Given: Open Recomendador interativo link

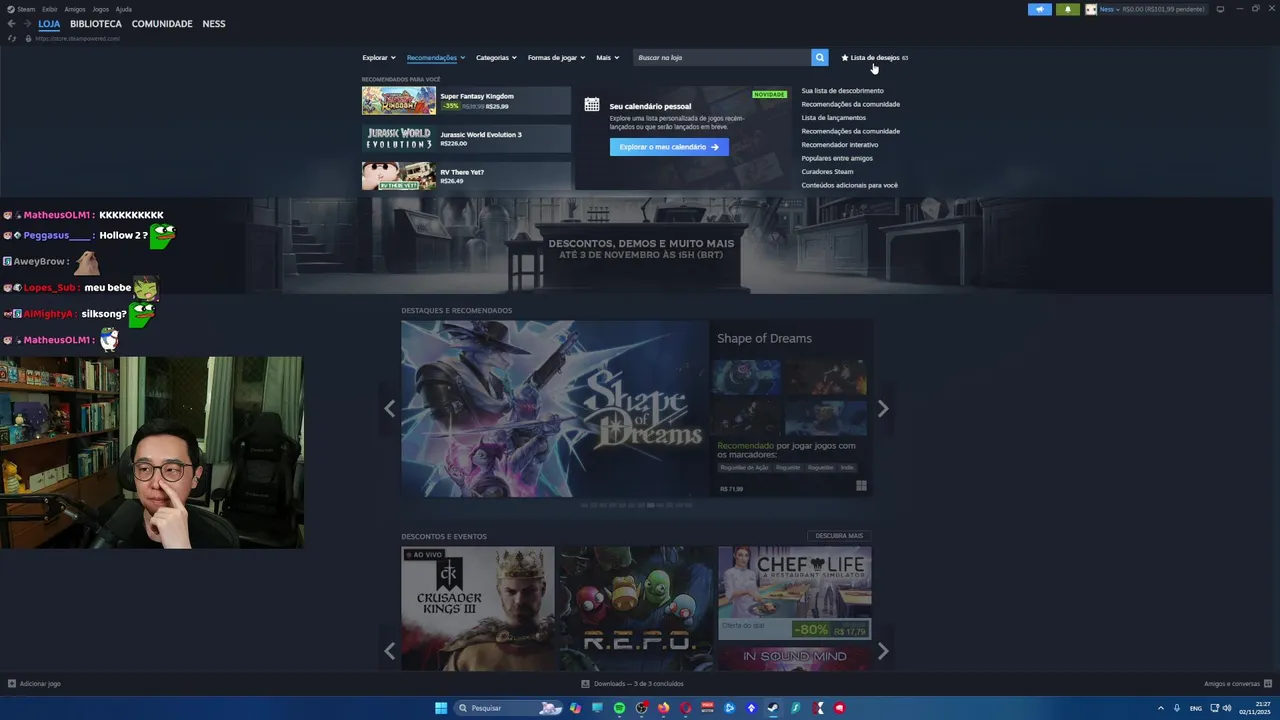Looking at the screenshot, I should click(x=839, y=145).
